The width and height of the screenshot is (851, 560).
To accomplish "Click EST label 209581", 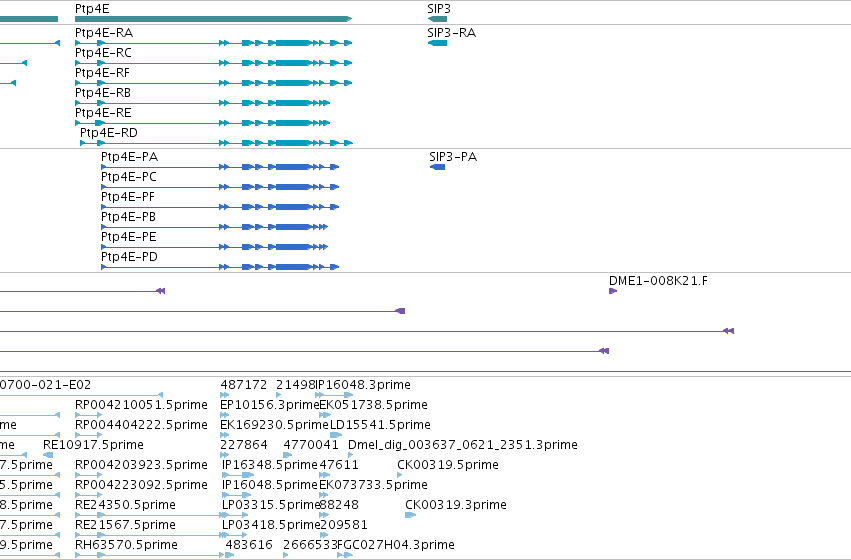I will pos(344,525).
